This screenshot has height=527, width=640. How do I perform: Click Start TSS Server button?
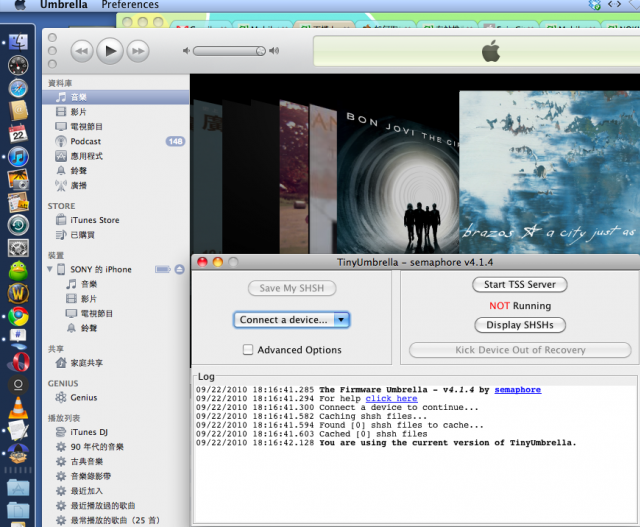tap(520, 285)
